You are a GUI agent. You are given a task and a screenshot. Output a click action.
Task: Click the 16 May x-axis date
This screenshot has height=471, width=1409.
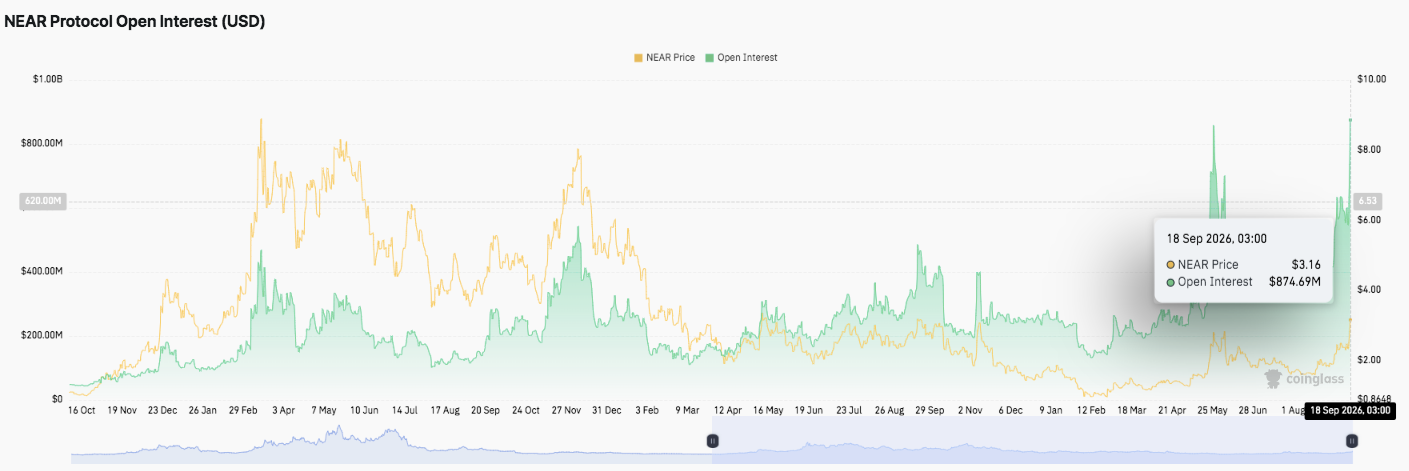coord(768,410)
